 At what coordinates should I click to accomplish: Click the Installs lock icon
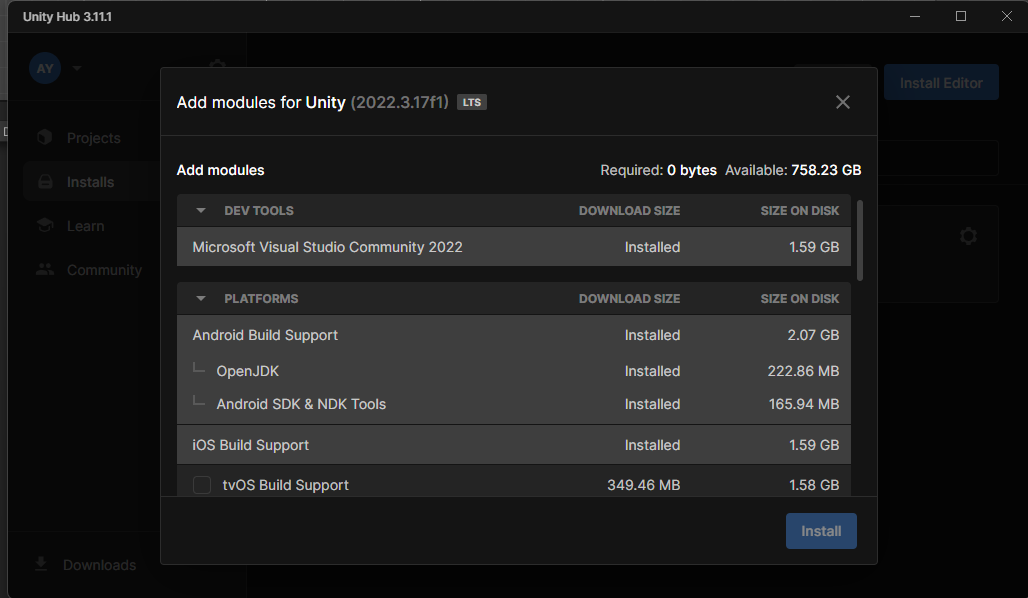(x=45, y=182)
